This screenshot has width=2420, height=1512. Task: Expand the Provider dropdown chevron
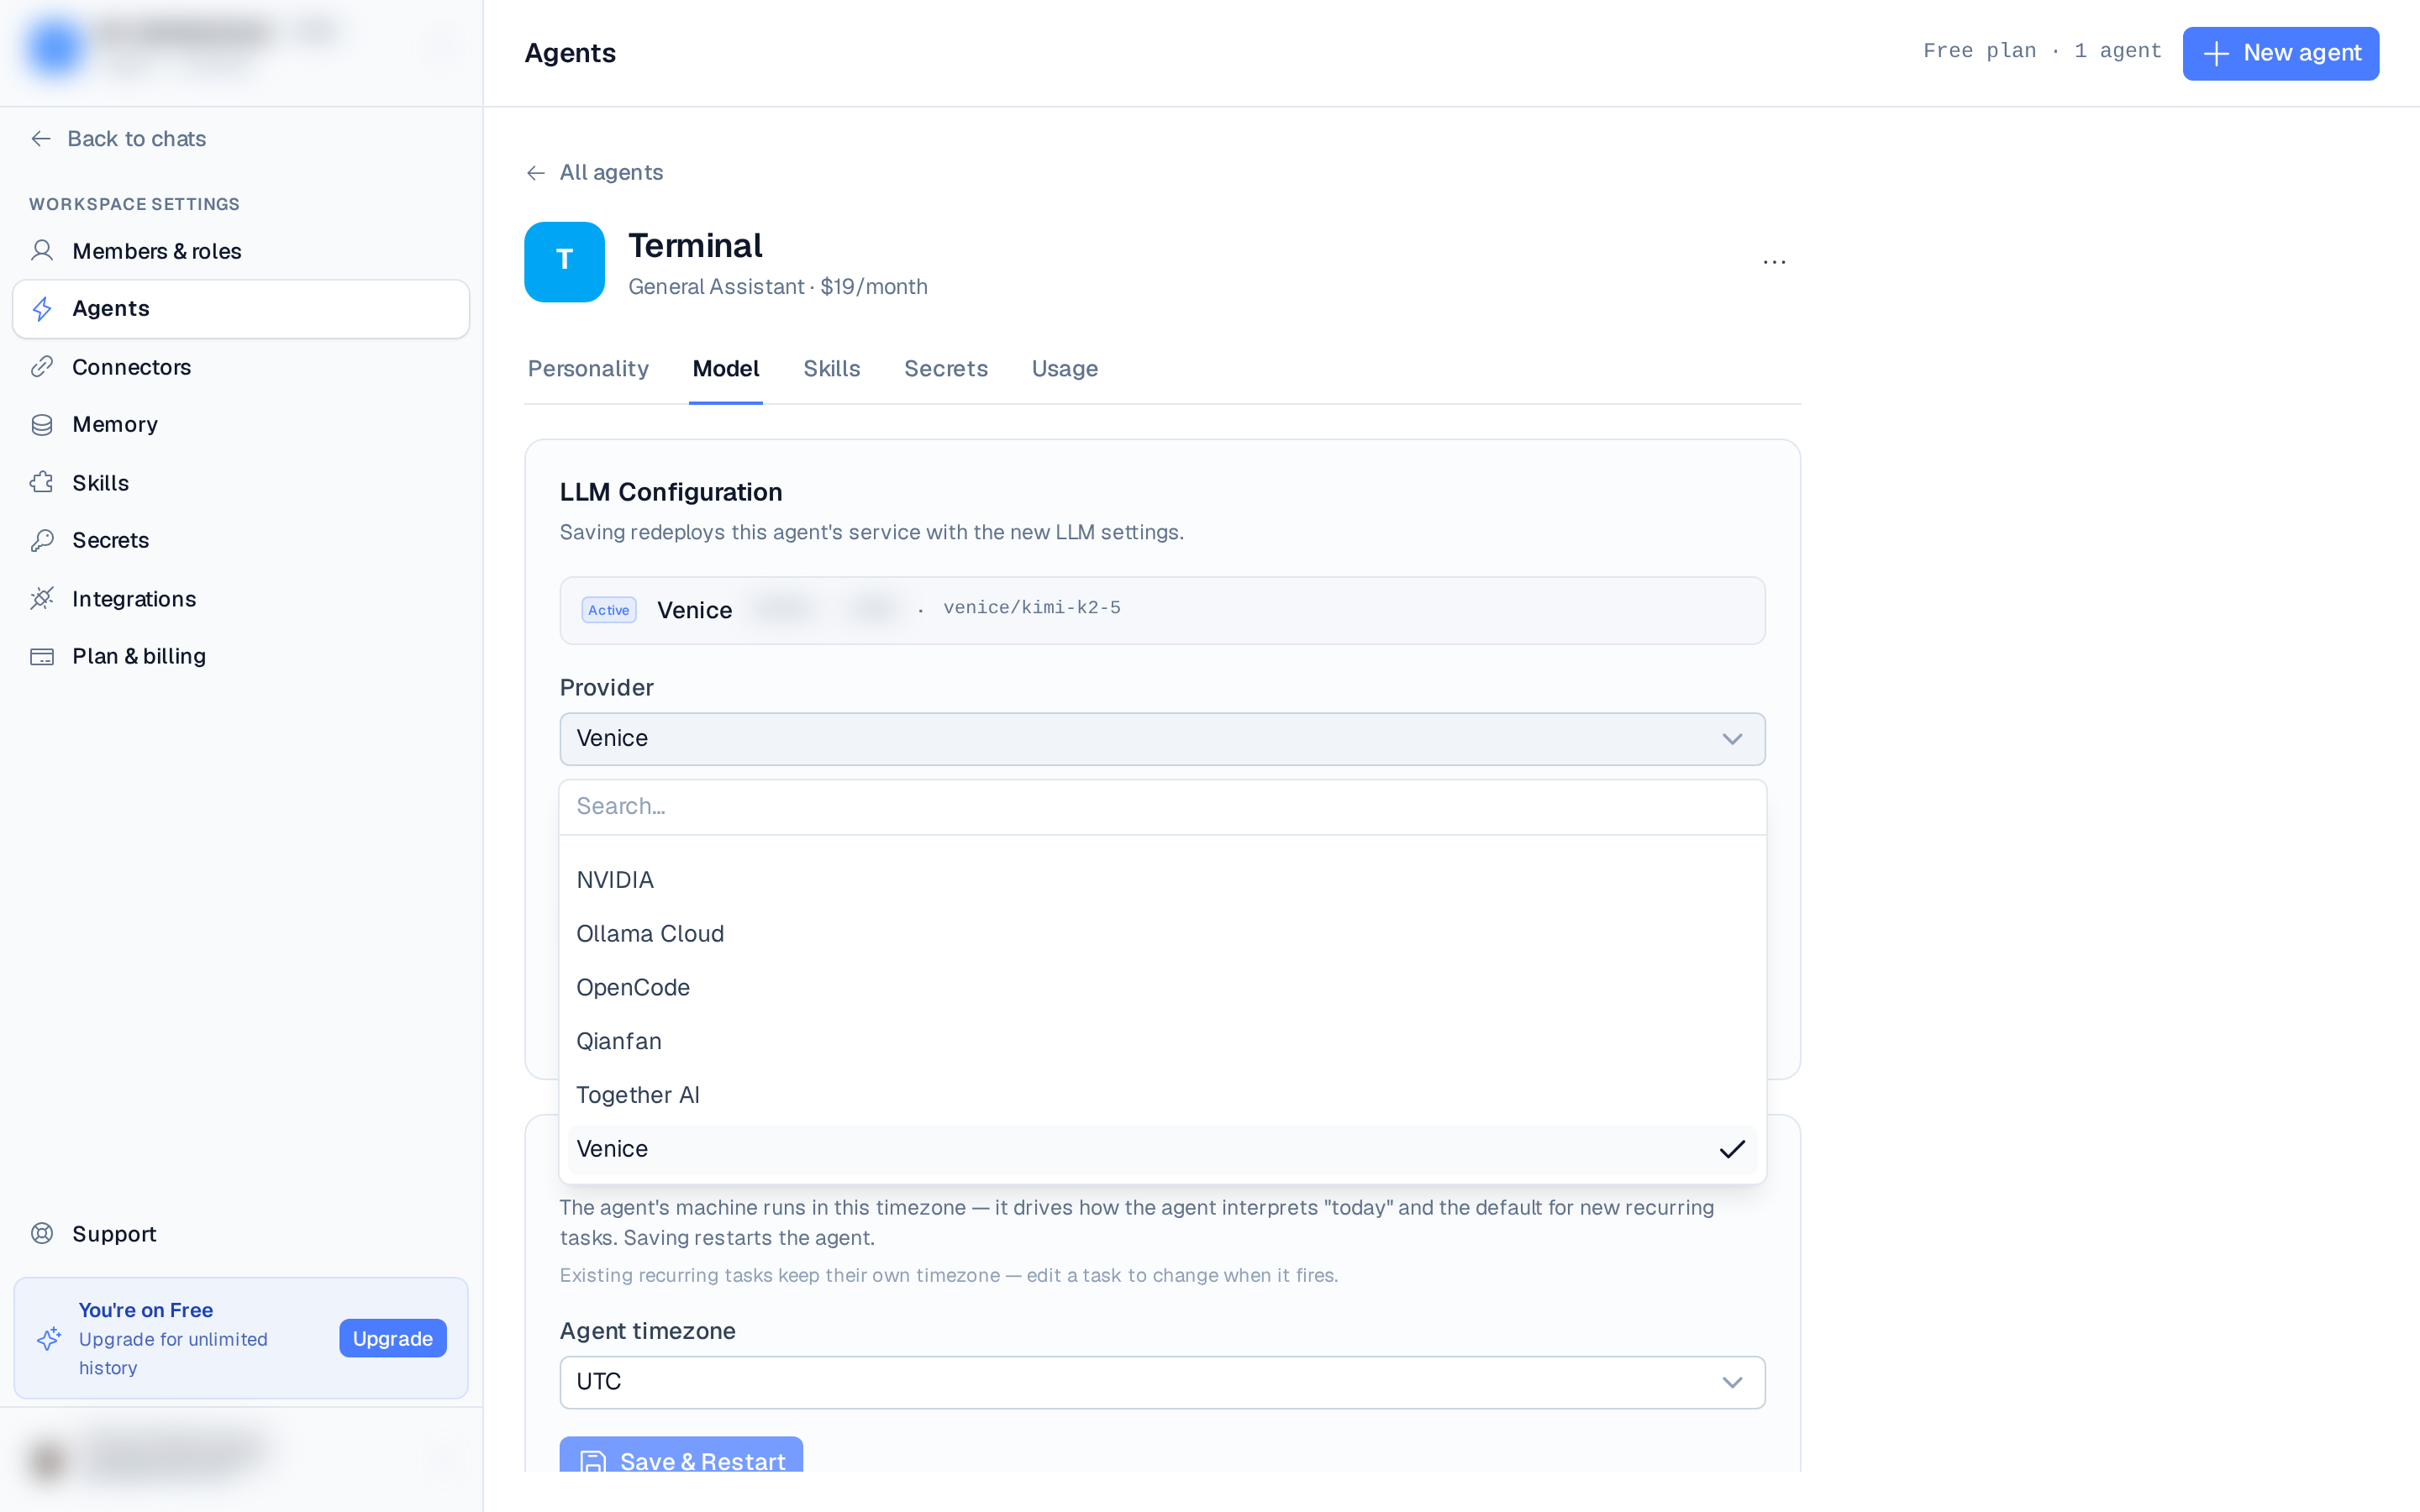pyautogui.click(x=1732, y=739)
